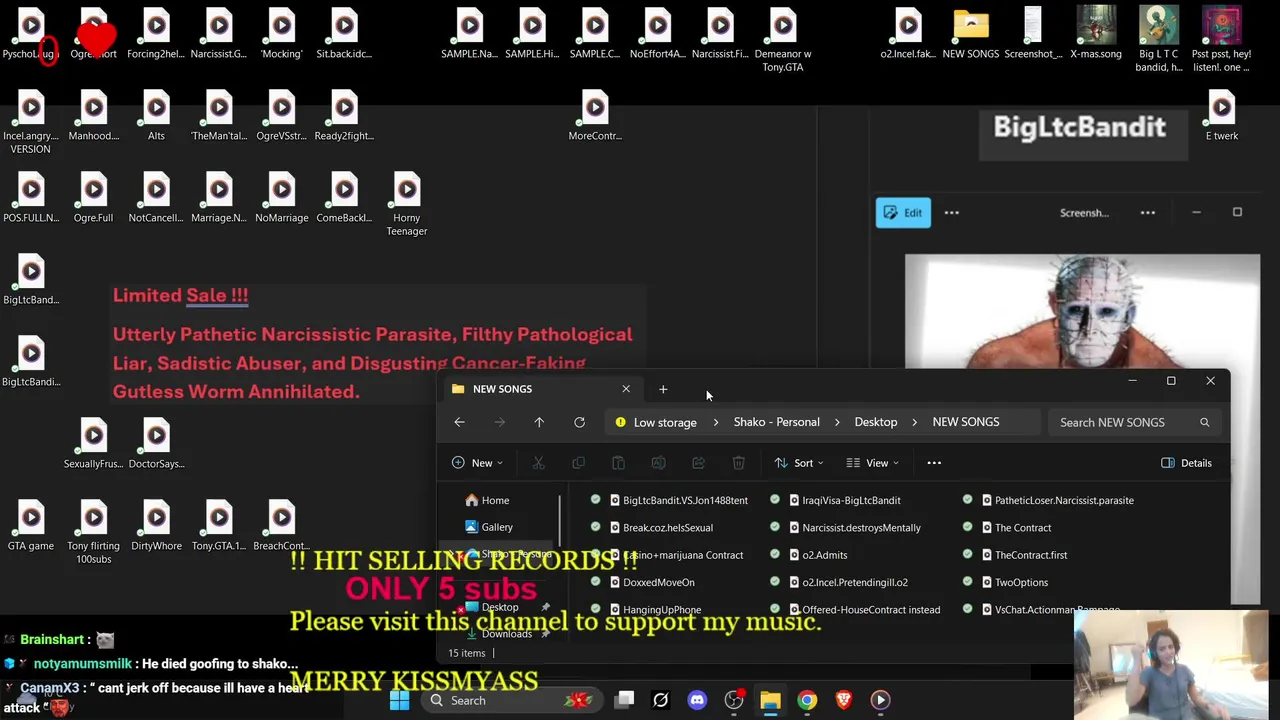1280x720 pixels.
Task: Open Google Chrome from the taskbar
Action: click(x=807, y=700)
